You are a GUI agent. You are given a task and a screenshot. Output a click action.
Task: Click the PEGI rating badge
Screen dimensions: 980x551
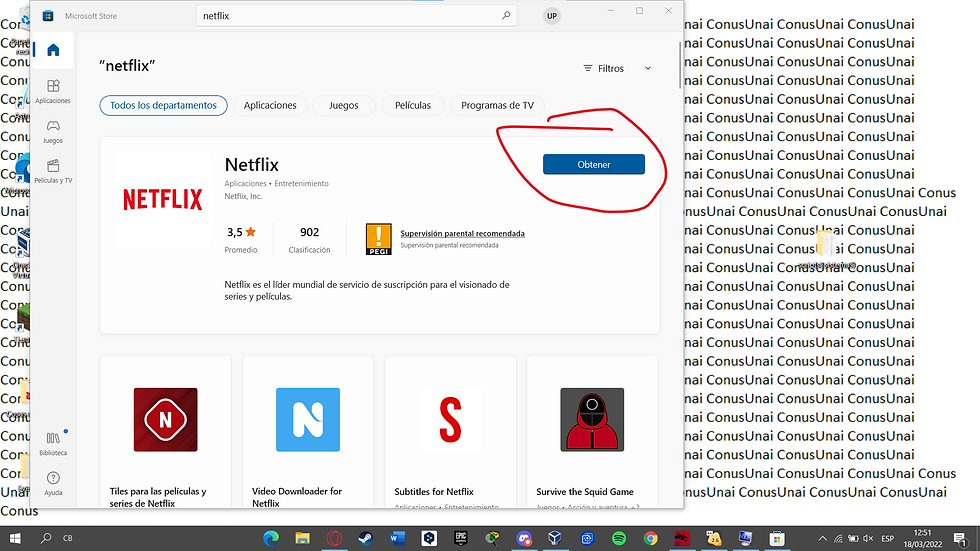(x=379, y=239)
